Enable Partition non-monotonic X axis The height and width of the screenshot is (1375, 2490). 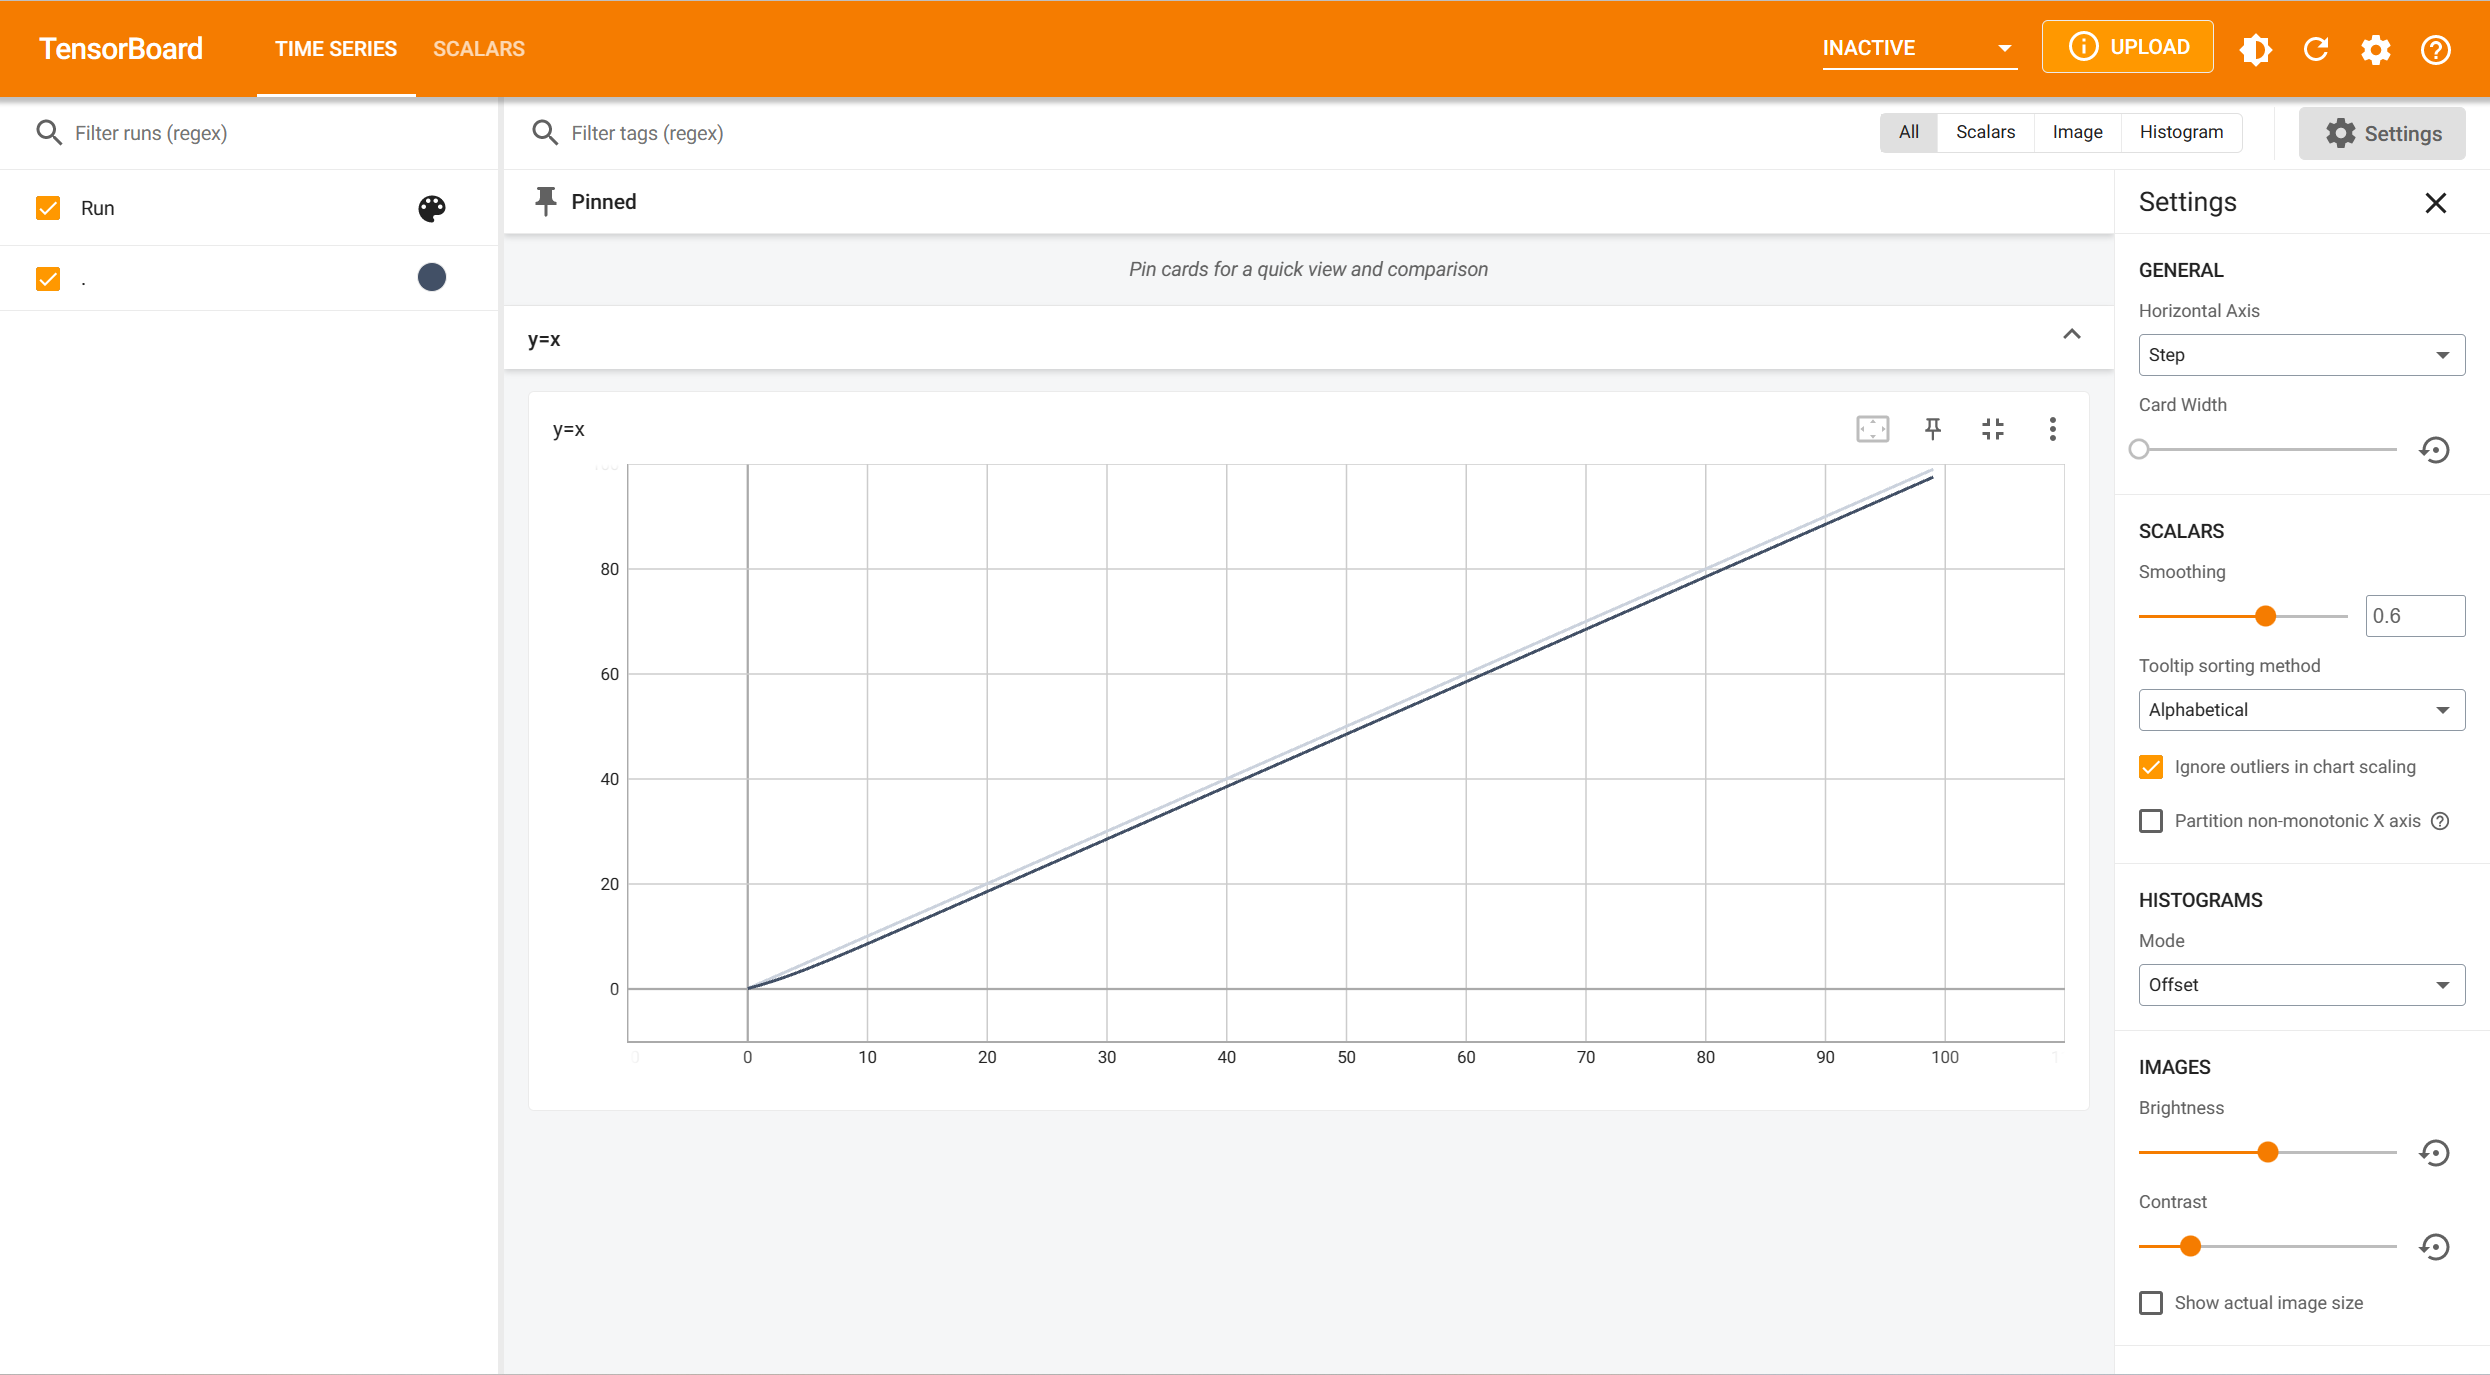tap(2151, 821)
